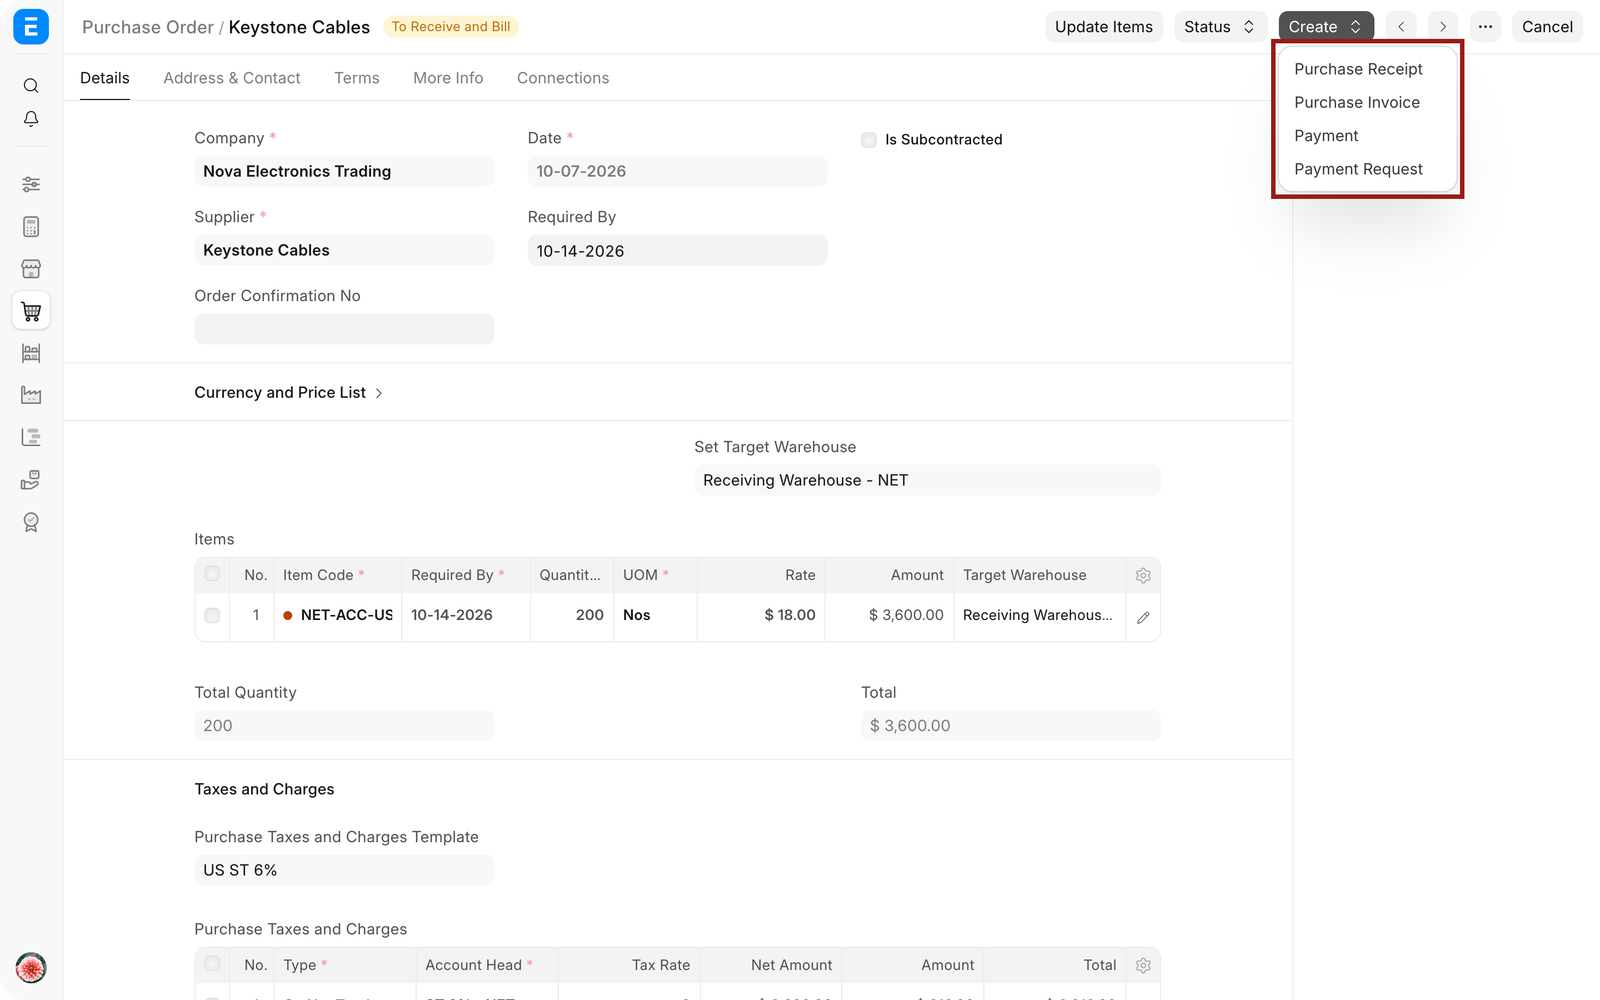This screenshot has height=1000, width=1600.
Task: Open the ERPNext home logo
Action: coord(31,27)
